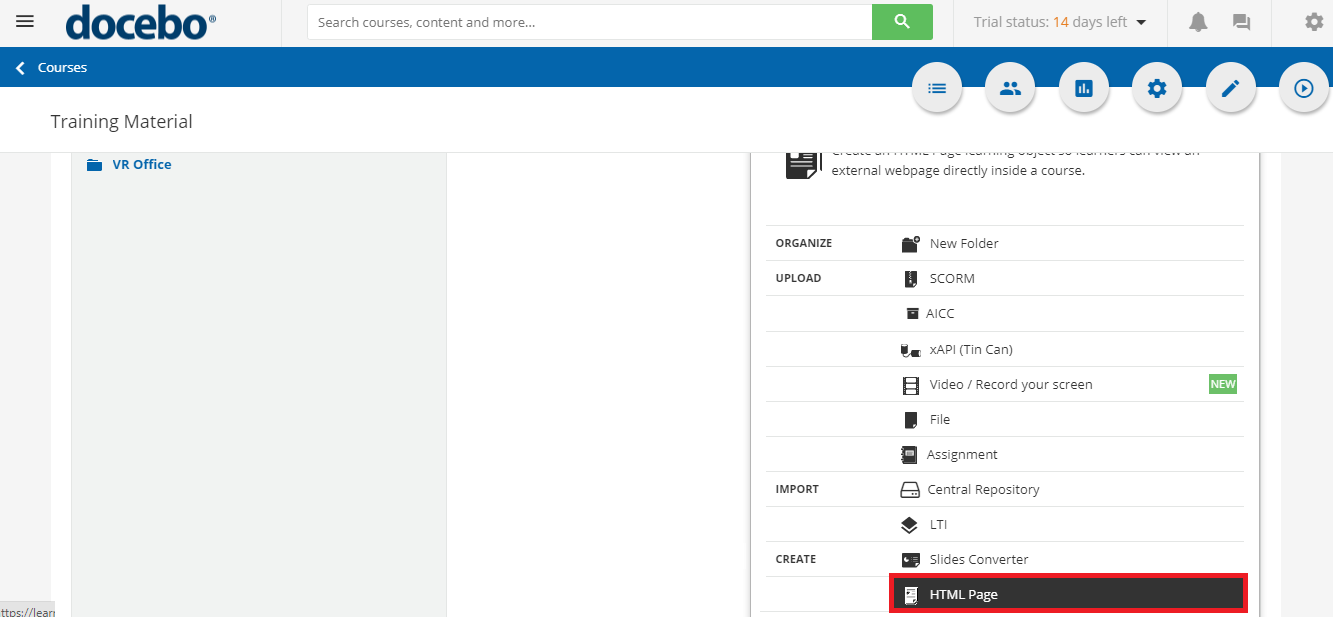1333x617 pixels.
Task: Go back using the Courses chevron arrow
Action: [x=20, y=68]
